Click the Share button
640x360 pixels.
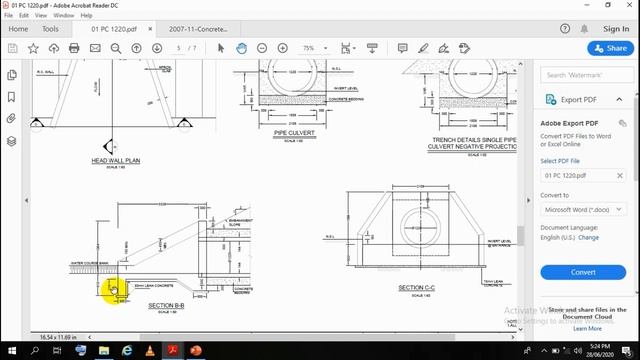coord(611,48)
